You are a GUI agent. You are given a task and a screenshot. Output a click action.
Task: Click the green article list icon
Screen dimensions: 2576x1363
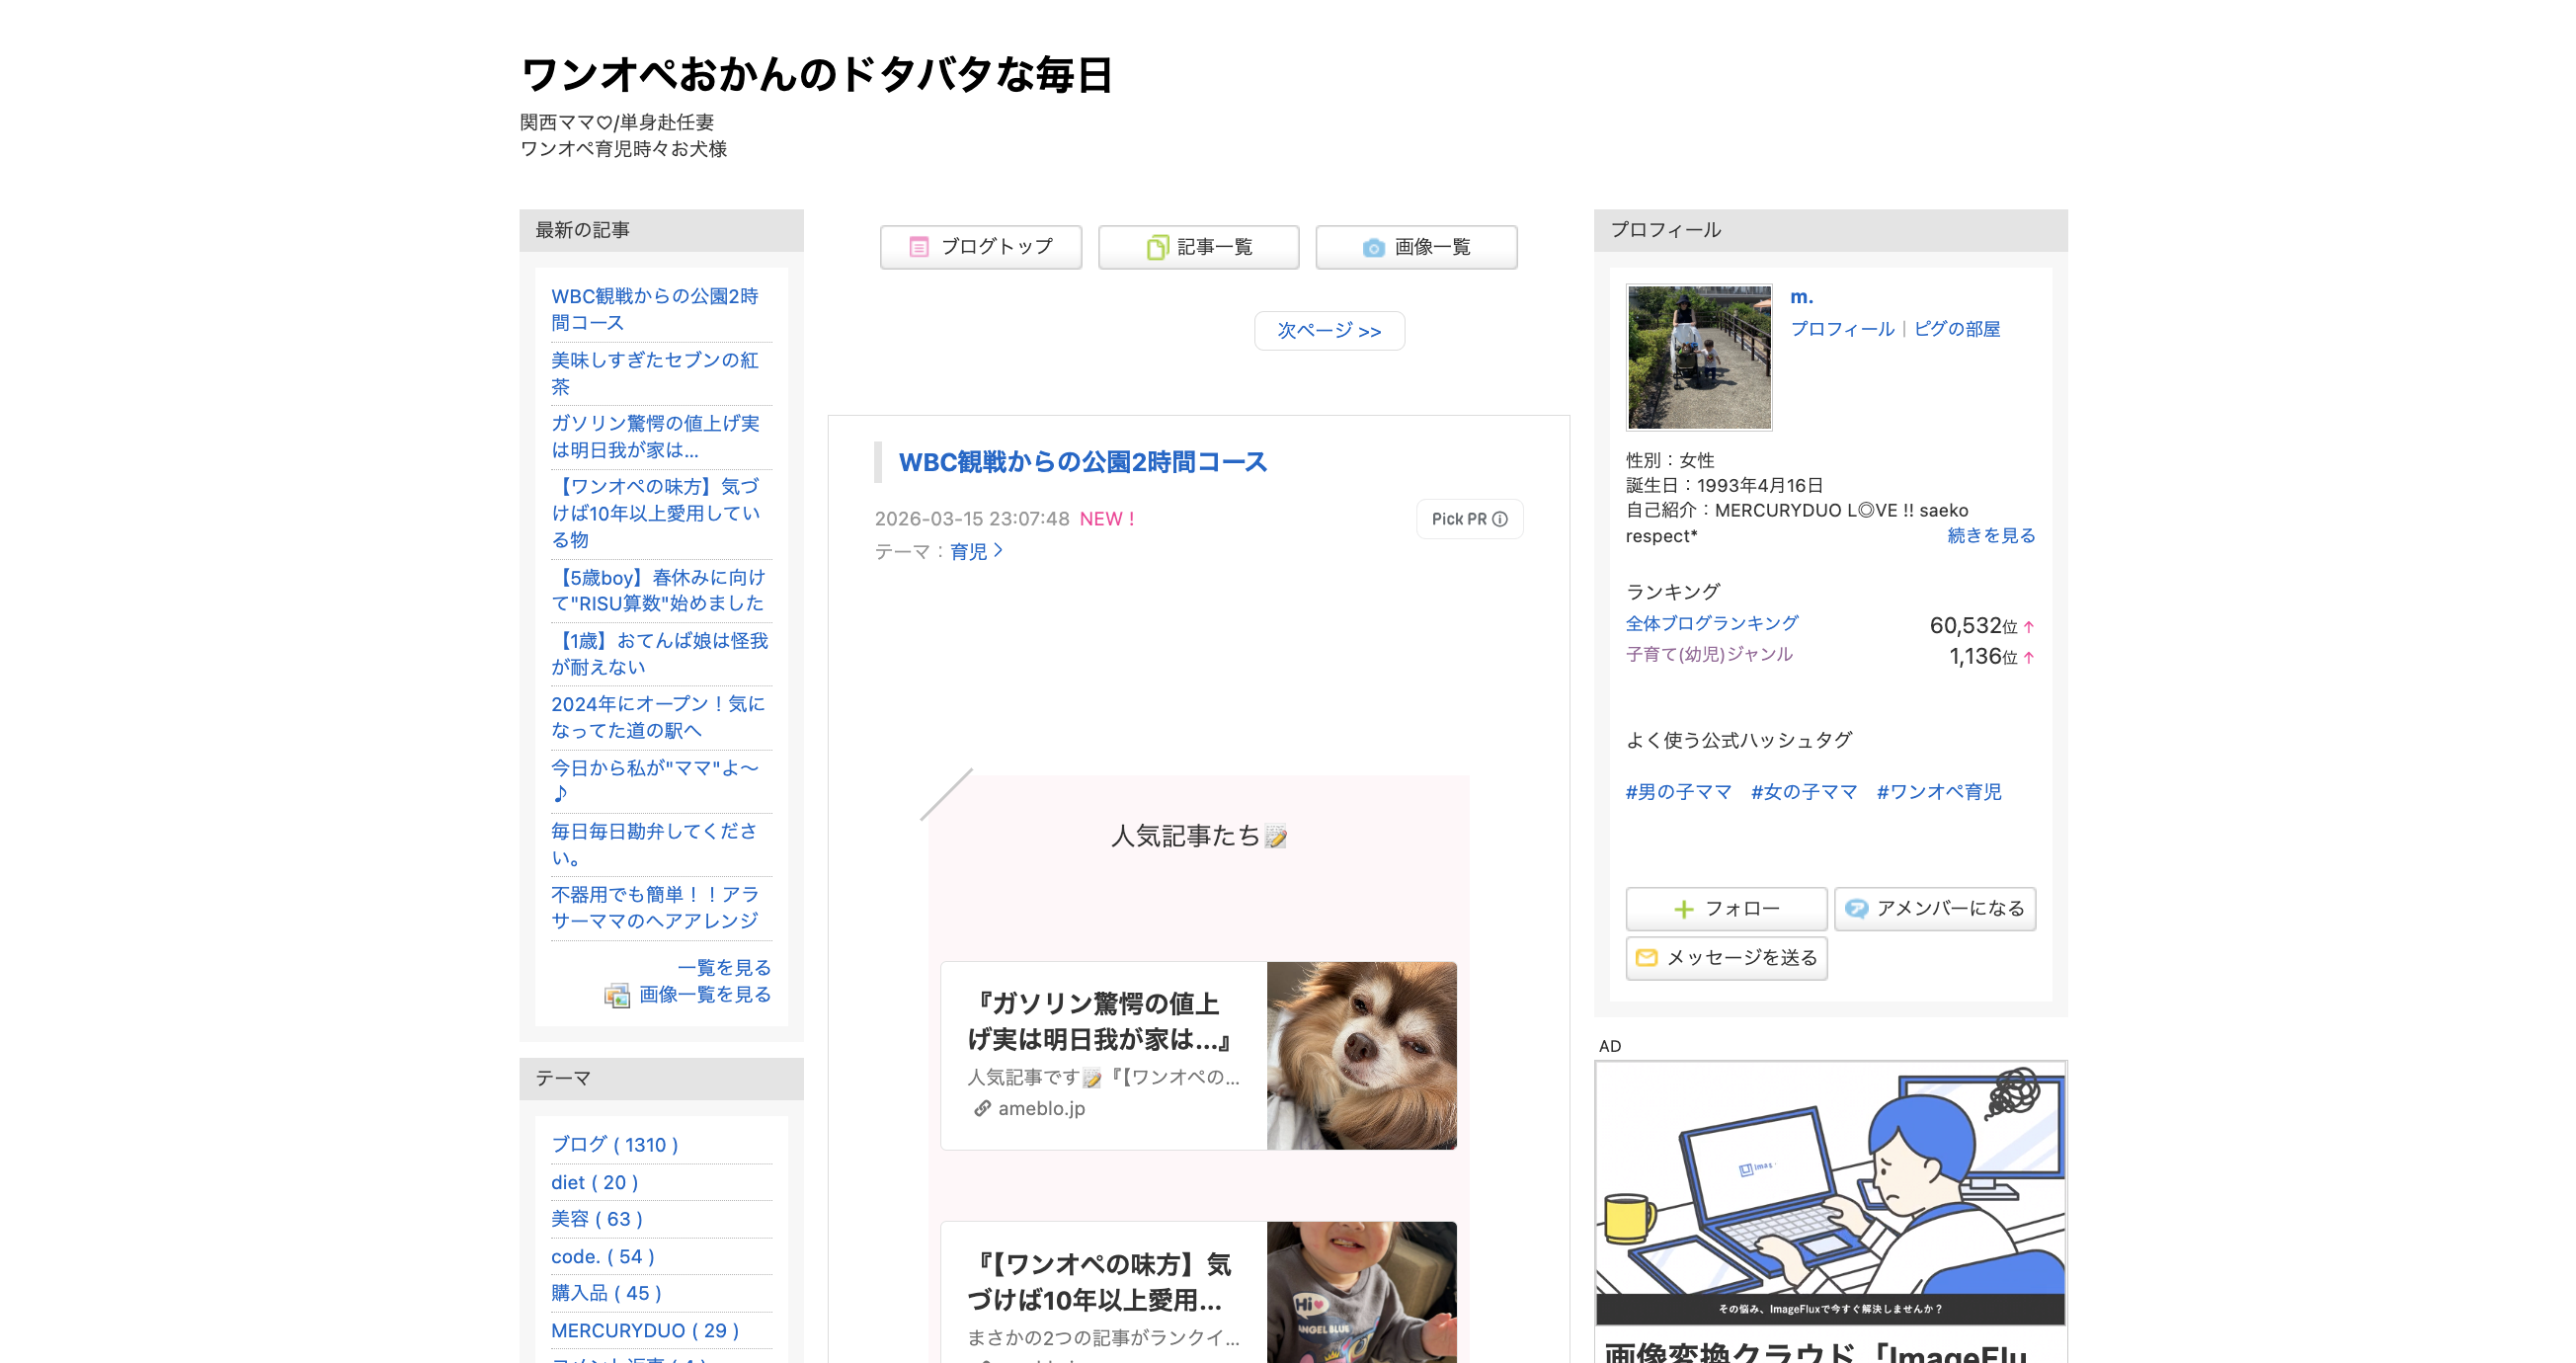point(1156,247)
